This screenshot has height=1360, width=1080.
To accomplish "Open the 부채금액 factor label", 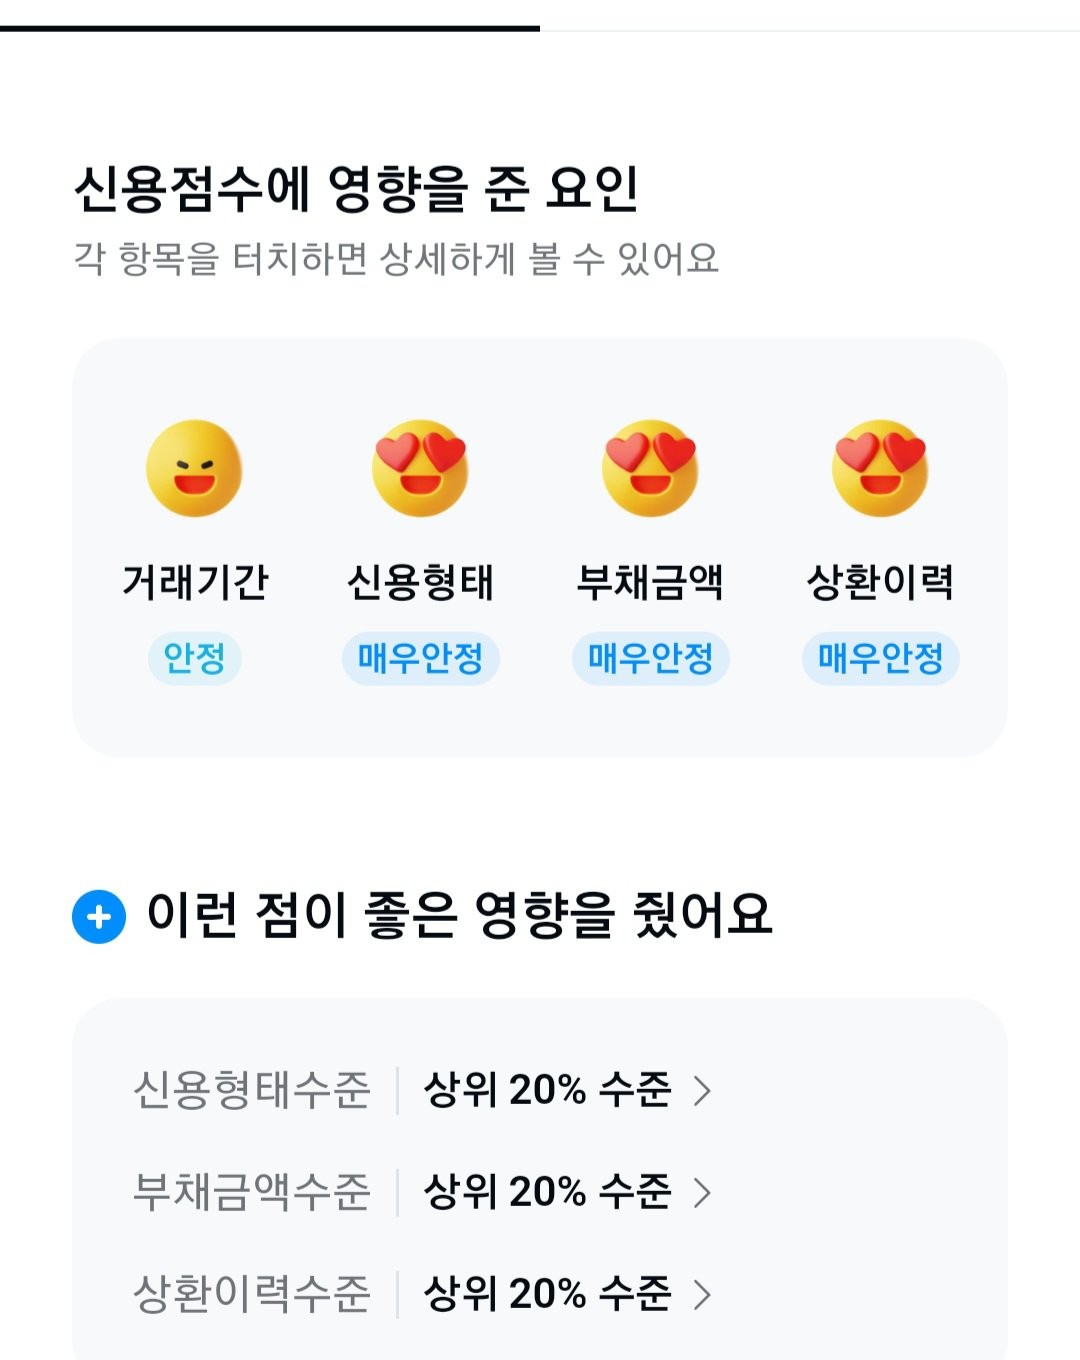I will 650,582.
